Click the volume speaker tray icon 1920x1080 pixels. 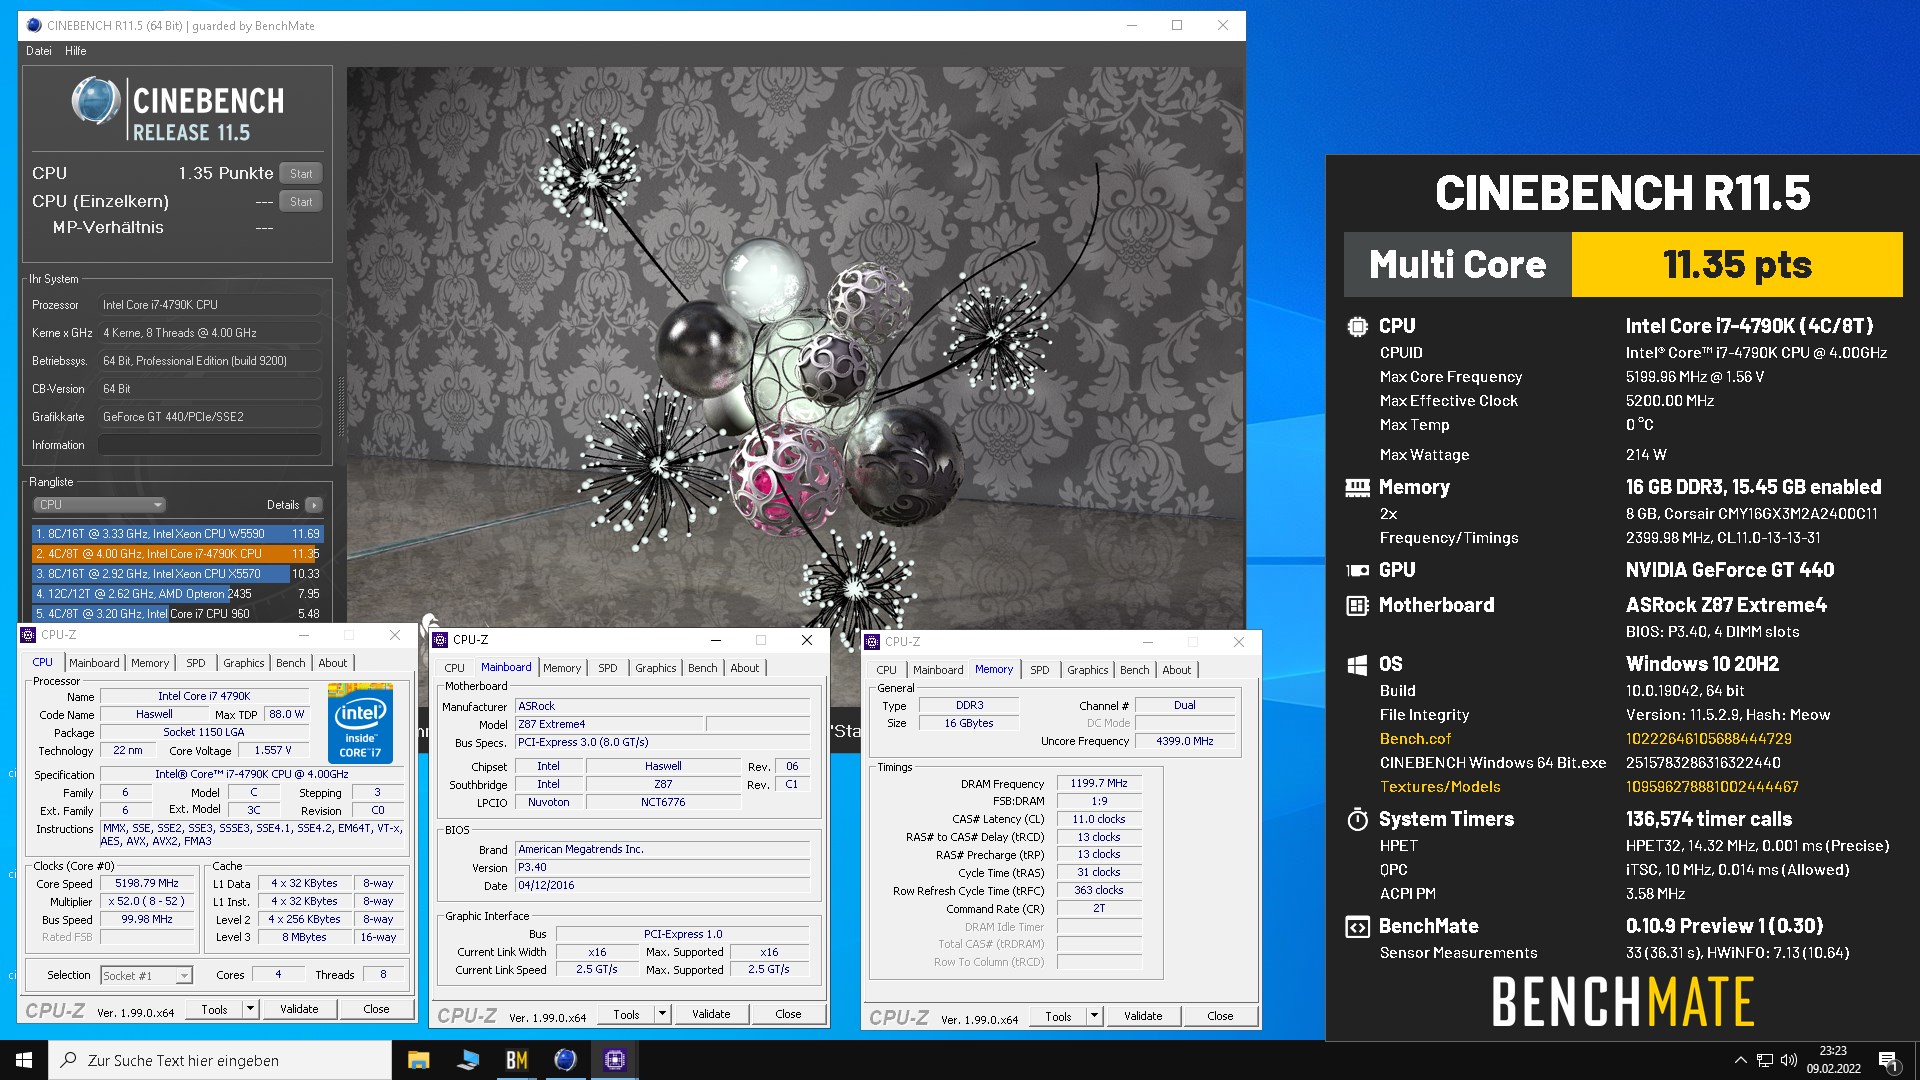tap(1789, 1060)
